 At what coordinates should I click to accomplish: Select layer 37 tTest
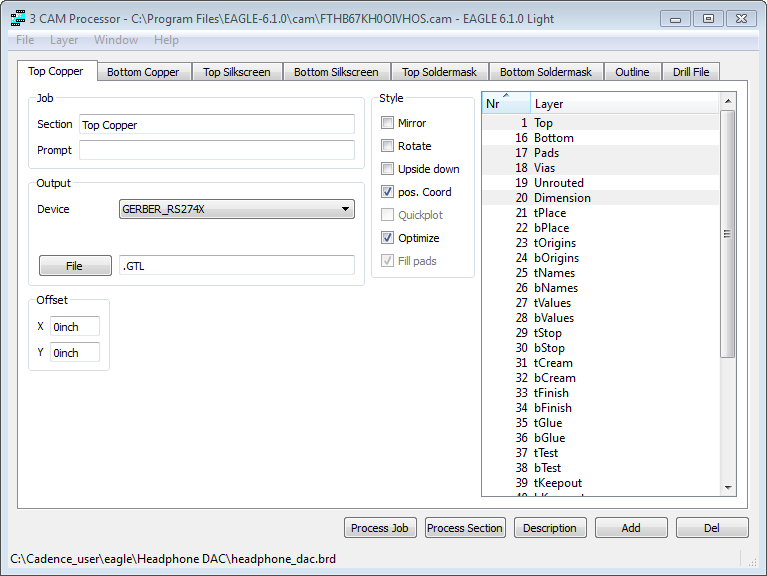tap(601, 453)
